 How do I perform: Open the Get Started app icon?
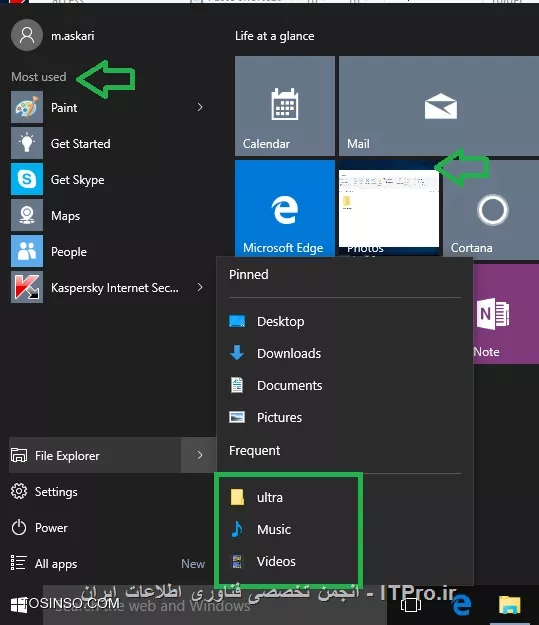(x=27, y=143)
